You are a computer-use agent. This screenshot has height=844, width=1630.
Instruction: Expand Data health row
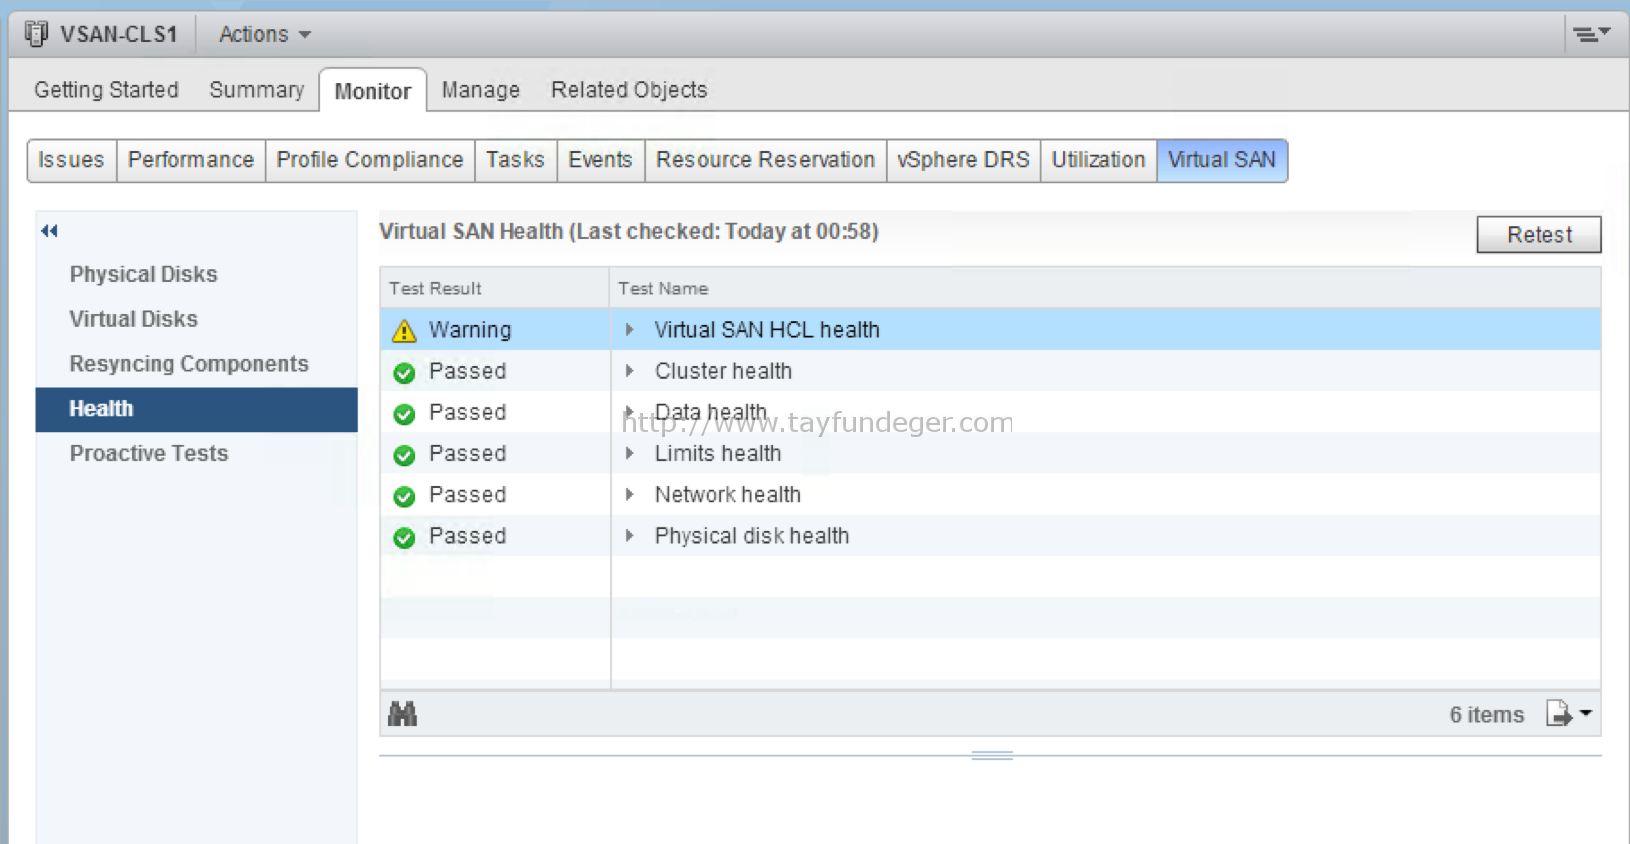click(629, 411)
